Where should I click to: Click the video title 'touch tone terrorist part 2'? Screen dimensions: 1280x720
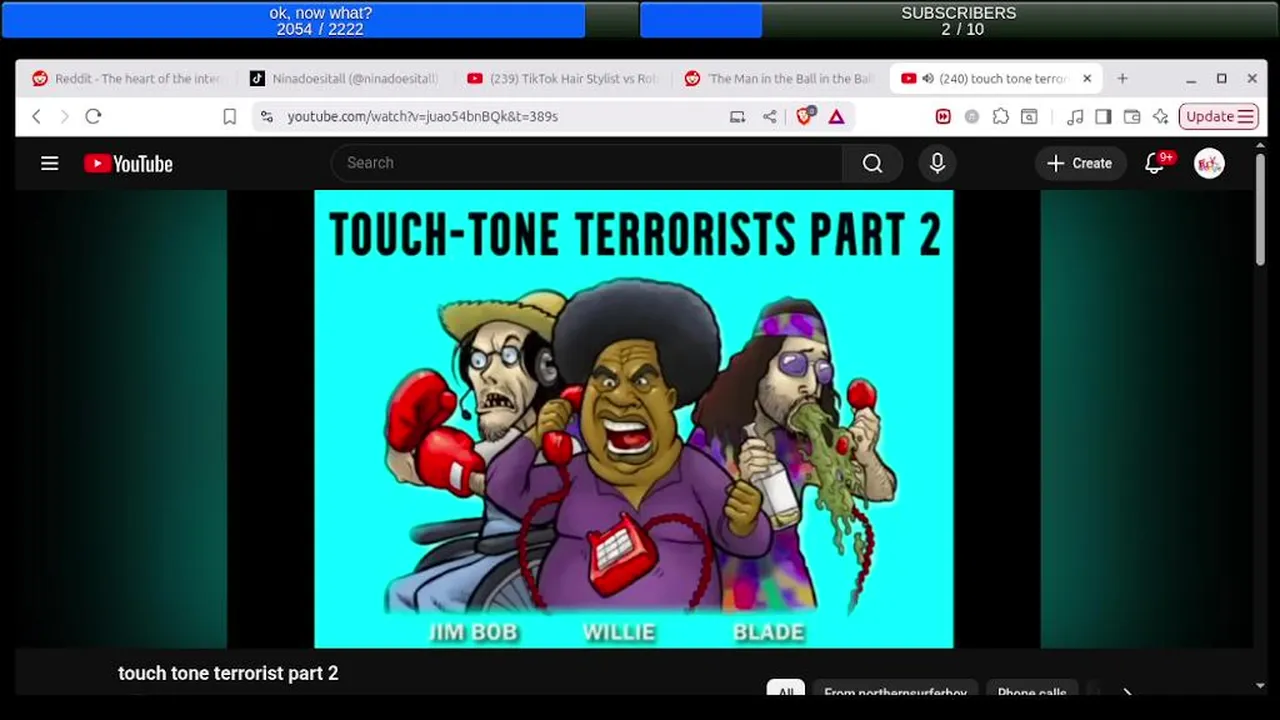coord(228,673)
